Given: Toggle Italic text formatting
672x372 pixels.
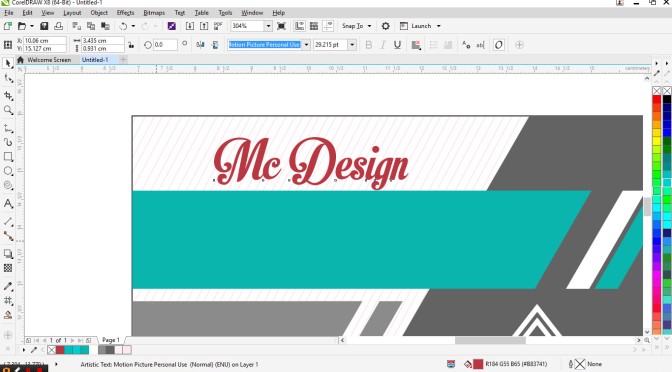Looking at the screenshot, I should click(x=383, y=45).
